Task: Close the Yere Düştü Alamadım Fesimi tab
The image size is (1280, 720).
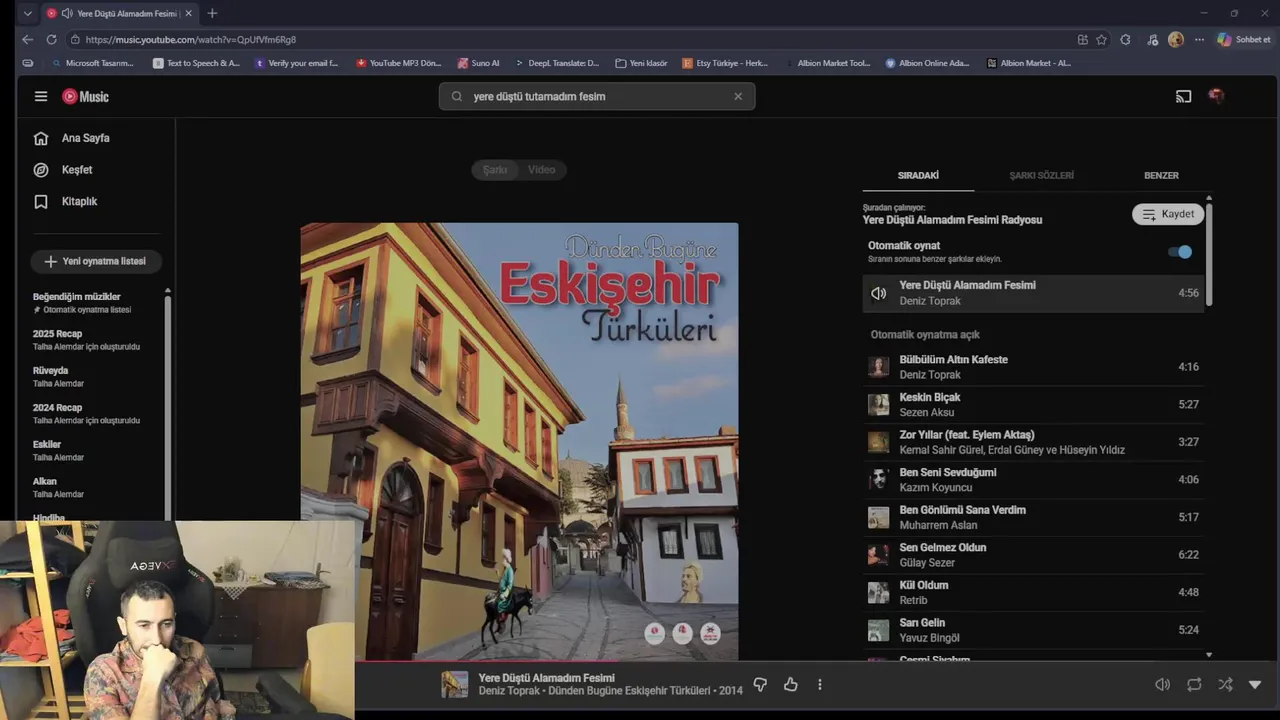Action: (188, 13)
